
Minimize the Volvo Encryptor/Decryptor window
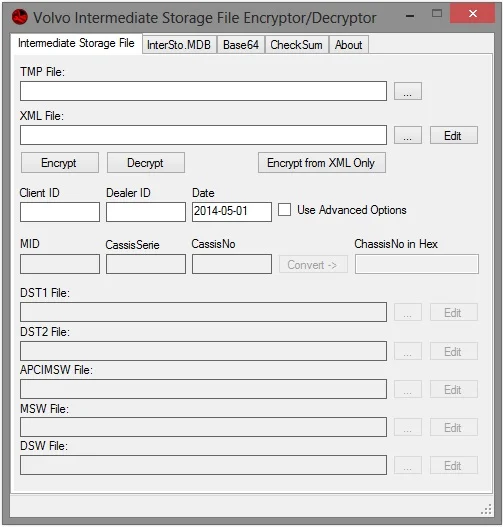[x=410, y=15]
